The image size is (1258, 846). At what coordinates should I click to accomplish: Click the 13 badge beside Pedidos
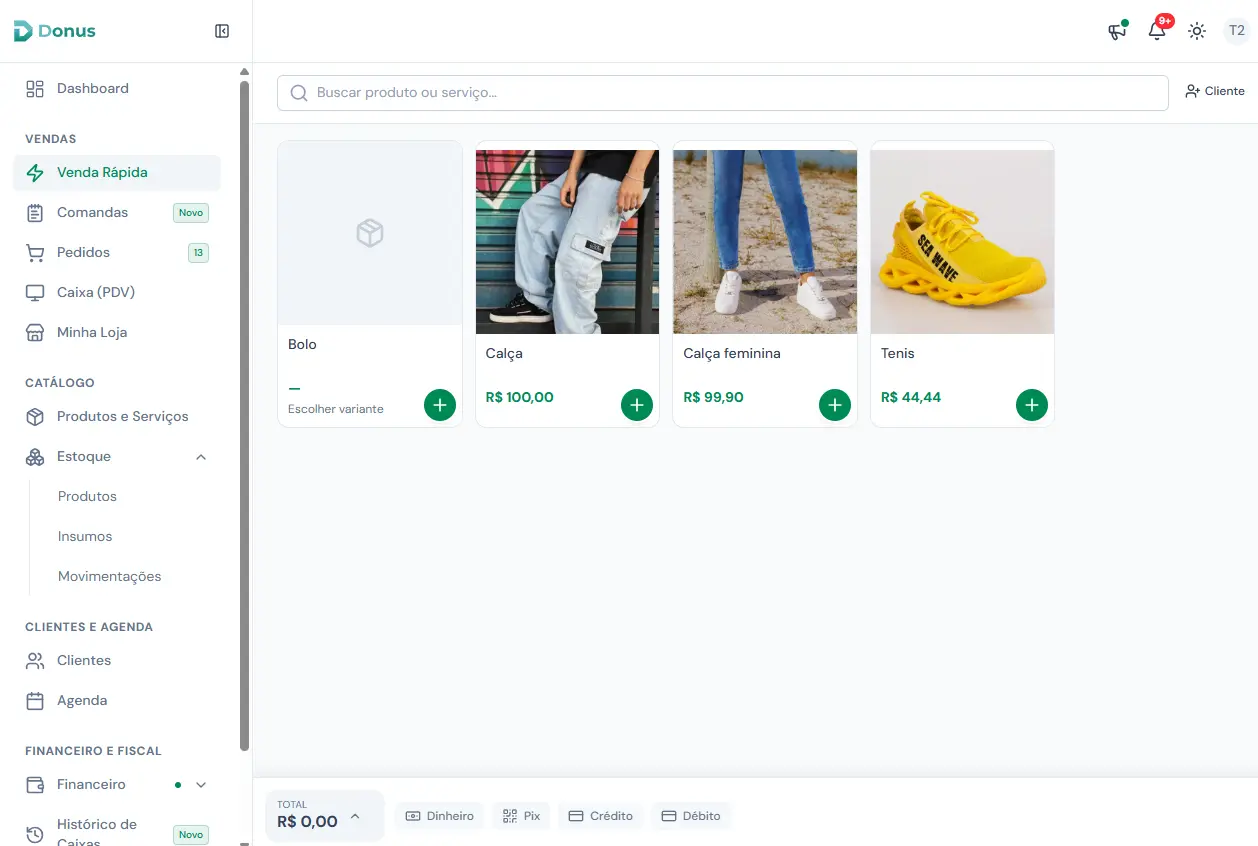tap(198, 253)
